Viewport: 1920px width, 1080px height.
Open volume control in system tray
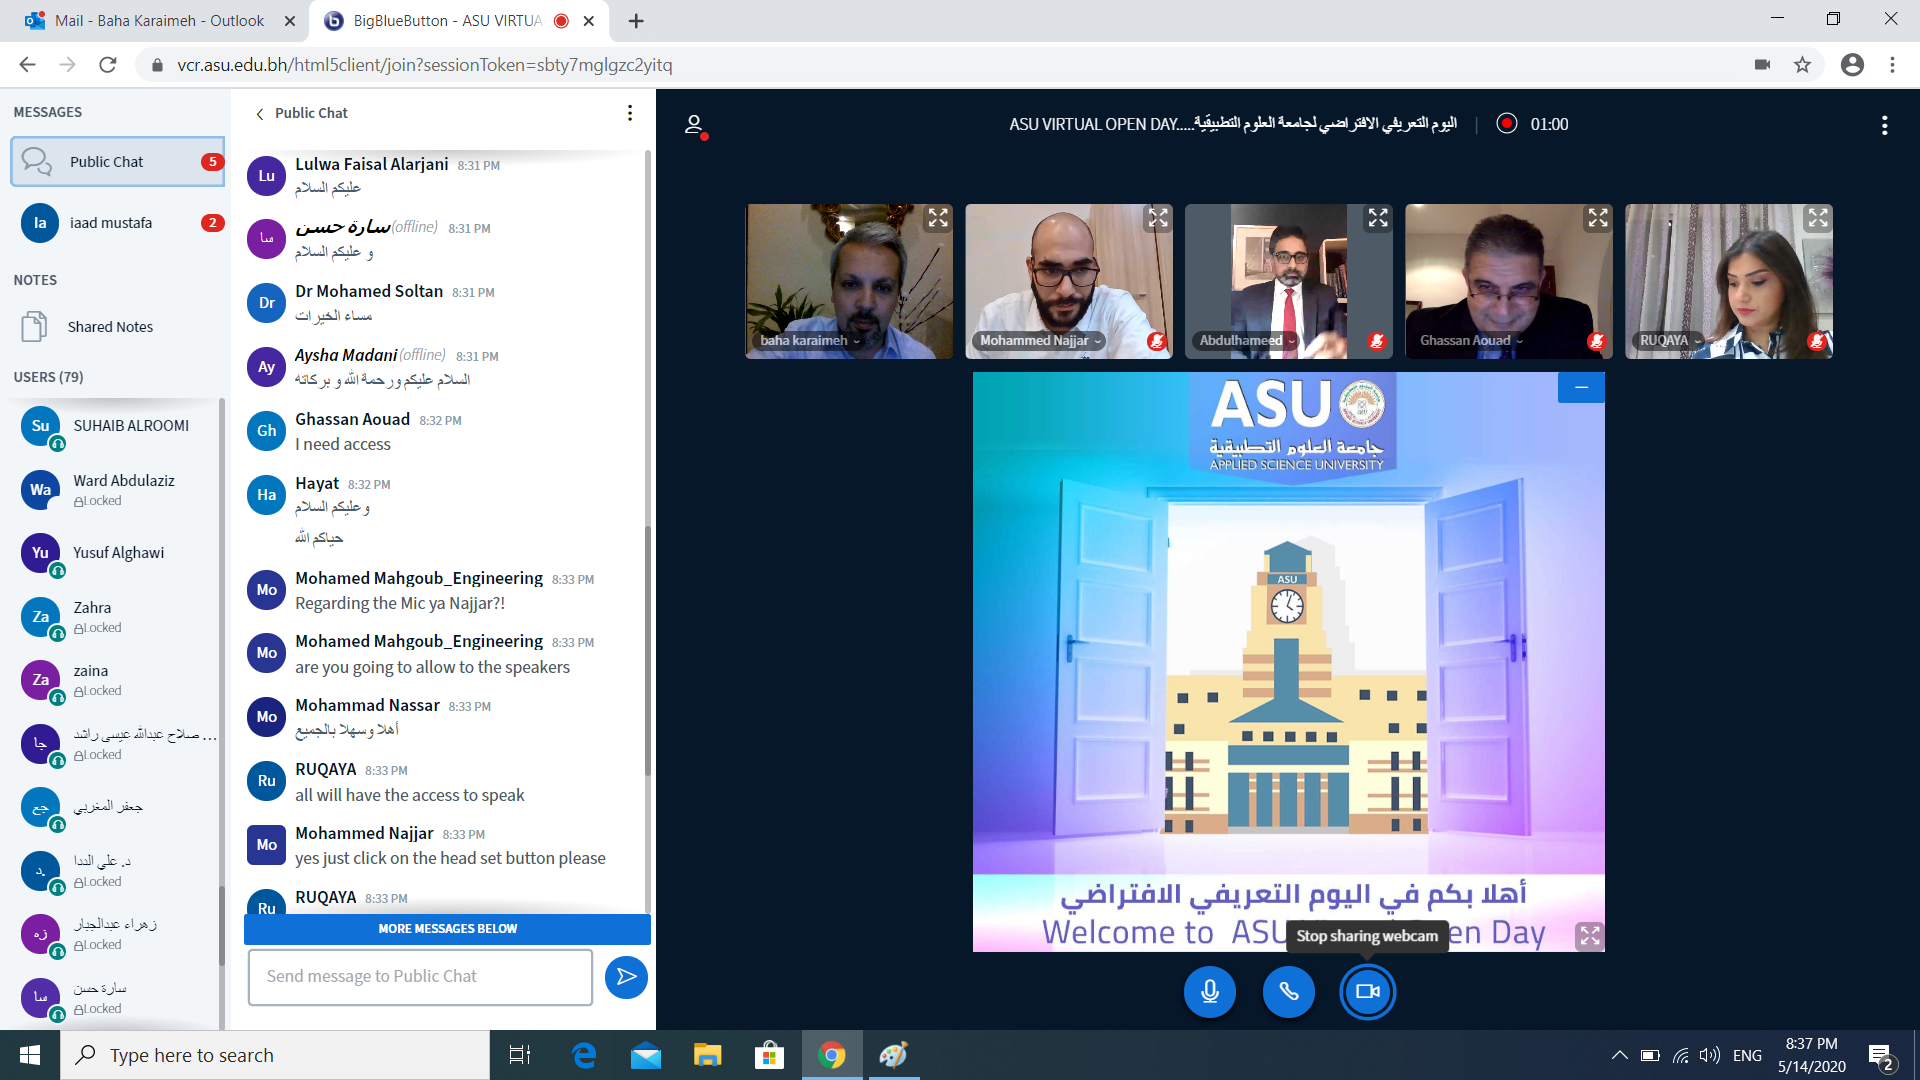tap(1710, 1055)
